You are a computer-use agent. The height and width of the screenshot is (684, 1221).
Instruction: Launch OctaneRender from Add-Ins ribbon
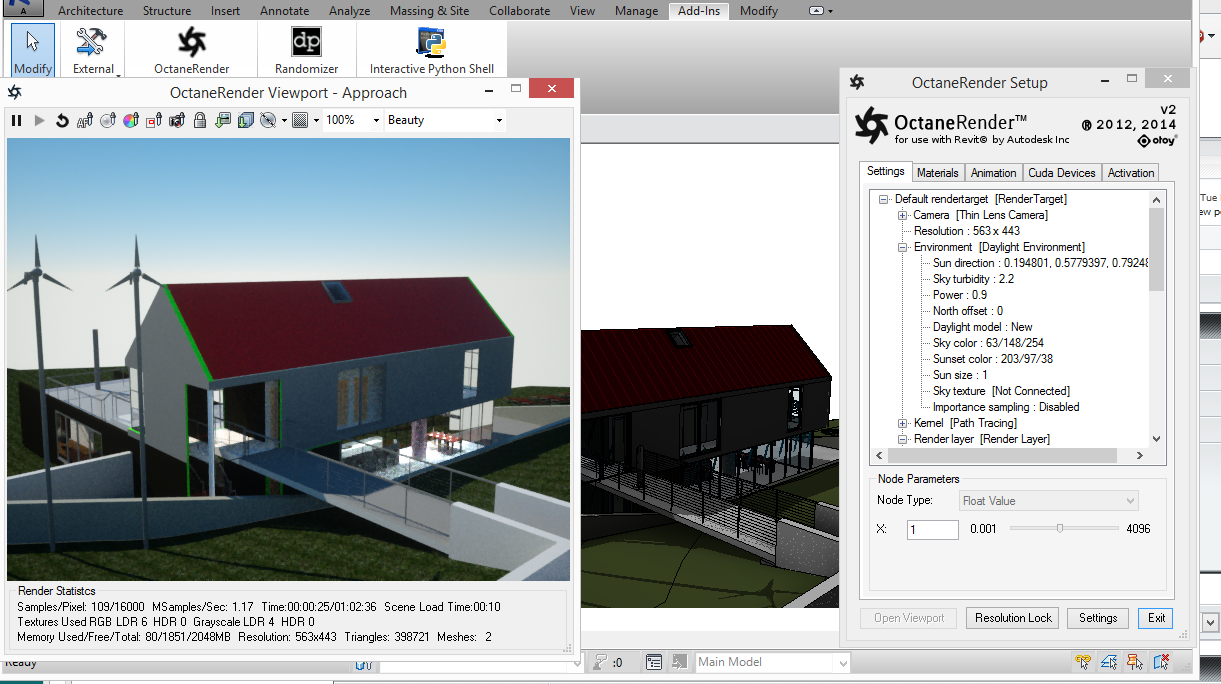click(192, 49)
